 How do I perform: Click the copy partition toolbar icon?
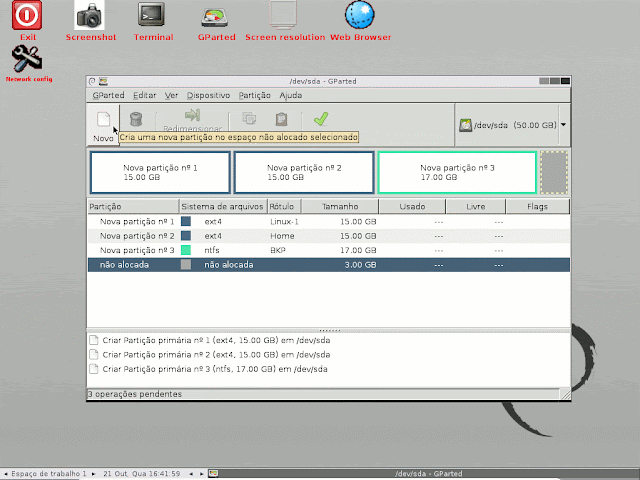click(249, 119)
